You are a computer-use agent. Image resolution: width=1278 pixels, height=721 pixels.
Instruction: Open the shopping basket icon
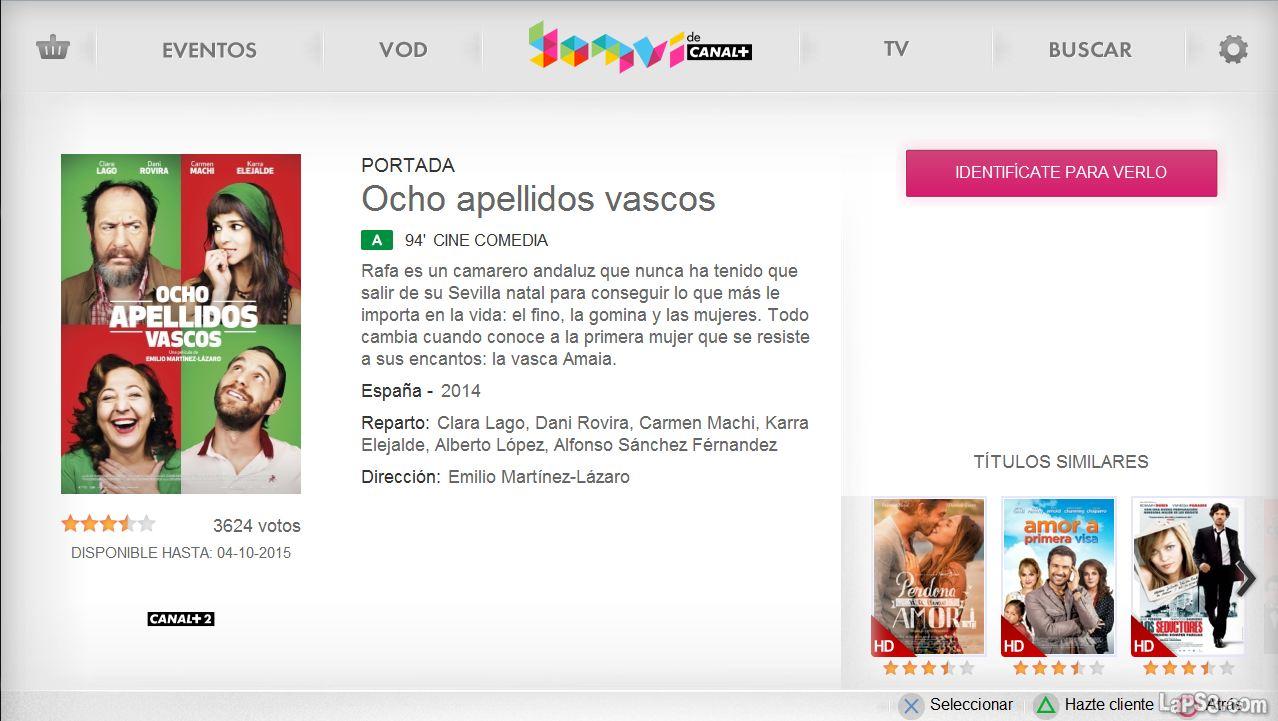point(52,48)
